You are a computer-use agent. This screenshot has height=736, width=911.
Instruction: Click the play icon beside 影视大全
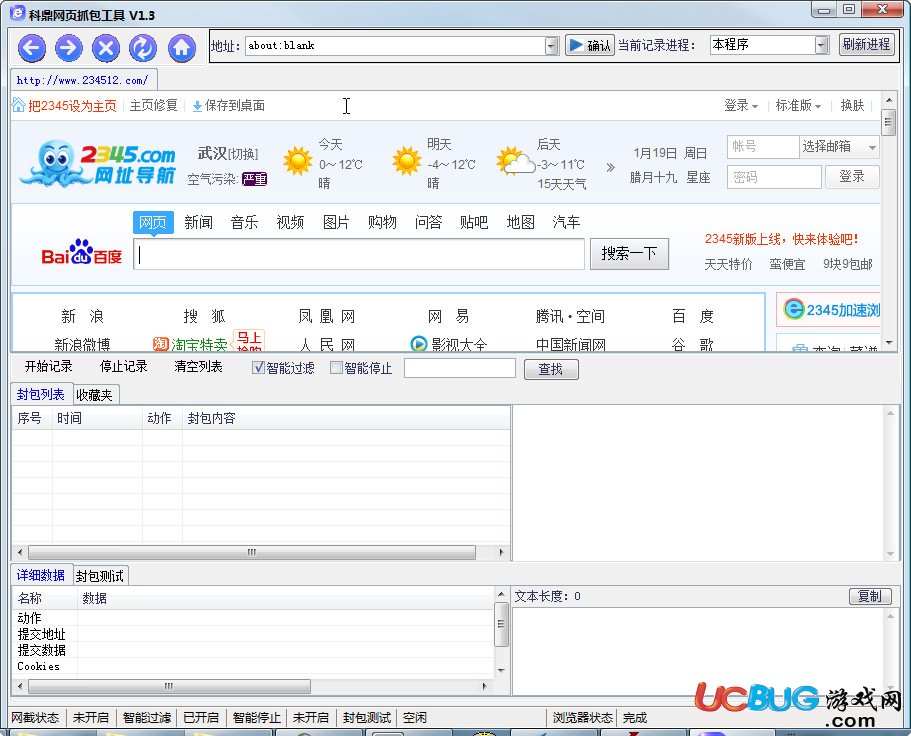click(418, 344)
